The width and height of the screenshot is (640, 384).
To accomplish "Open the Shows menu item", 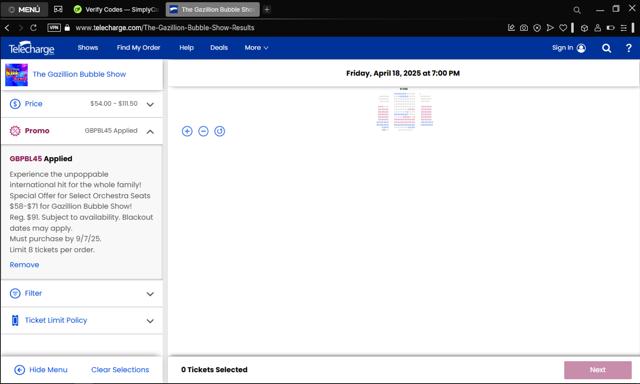I will tap(88, 48).
